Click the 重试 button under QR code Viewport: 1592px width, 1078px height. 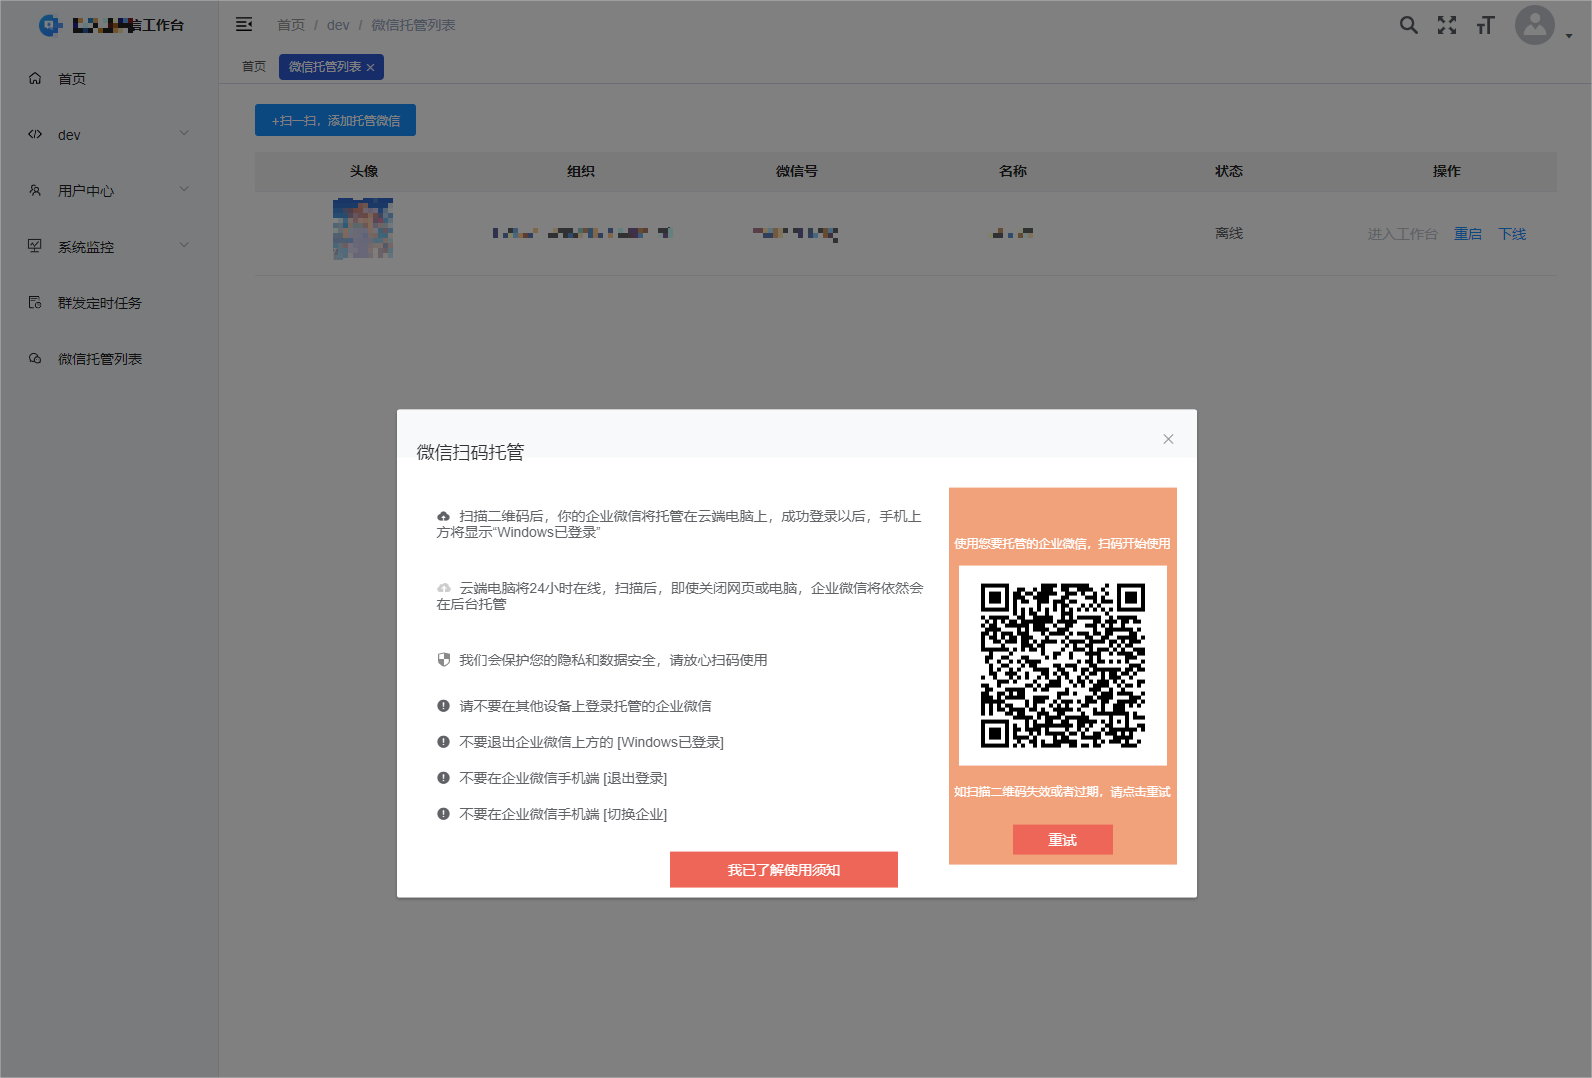click(1062, 840)
